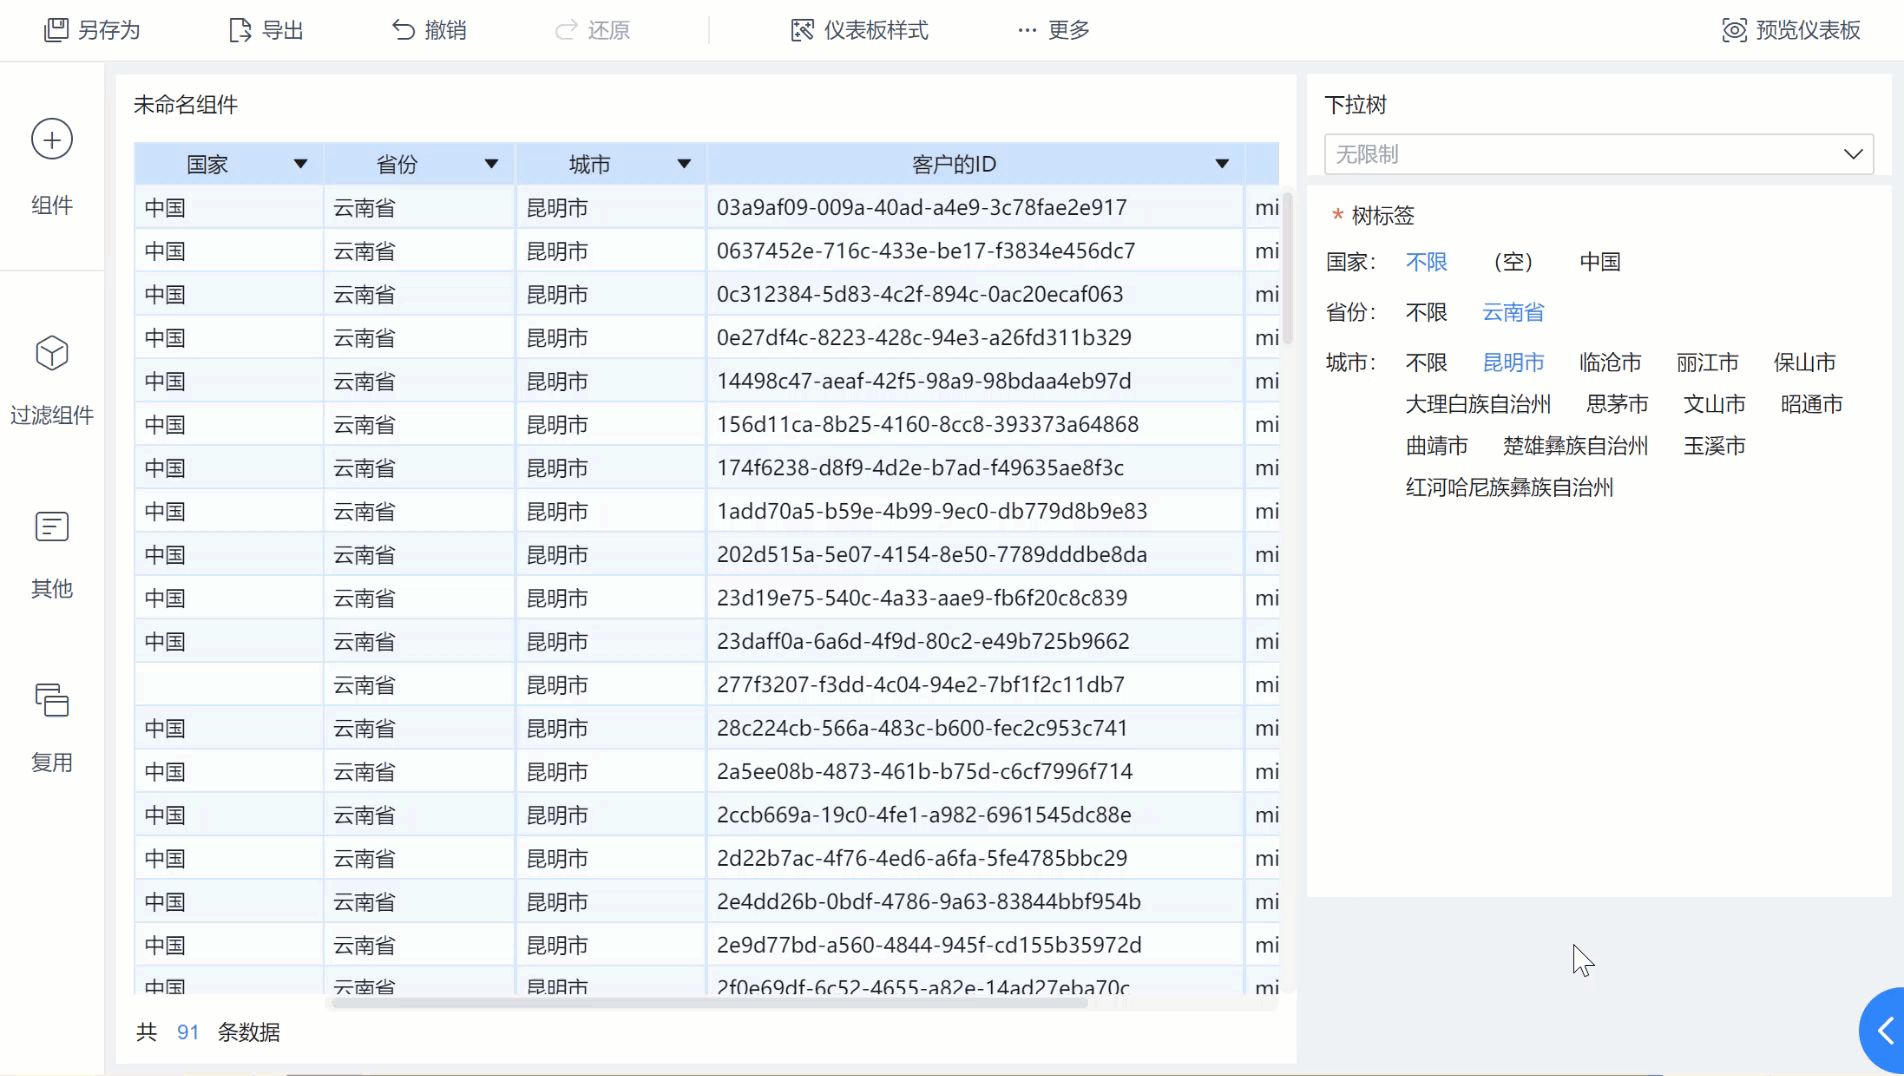Click the 撤销 undo icon
This screenshot has width=1904, height=1076.
402,30
